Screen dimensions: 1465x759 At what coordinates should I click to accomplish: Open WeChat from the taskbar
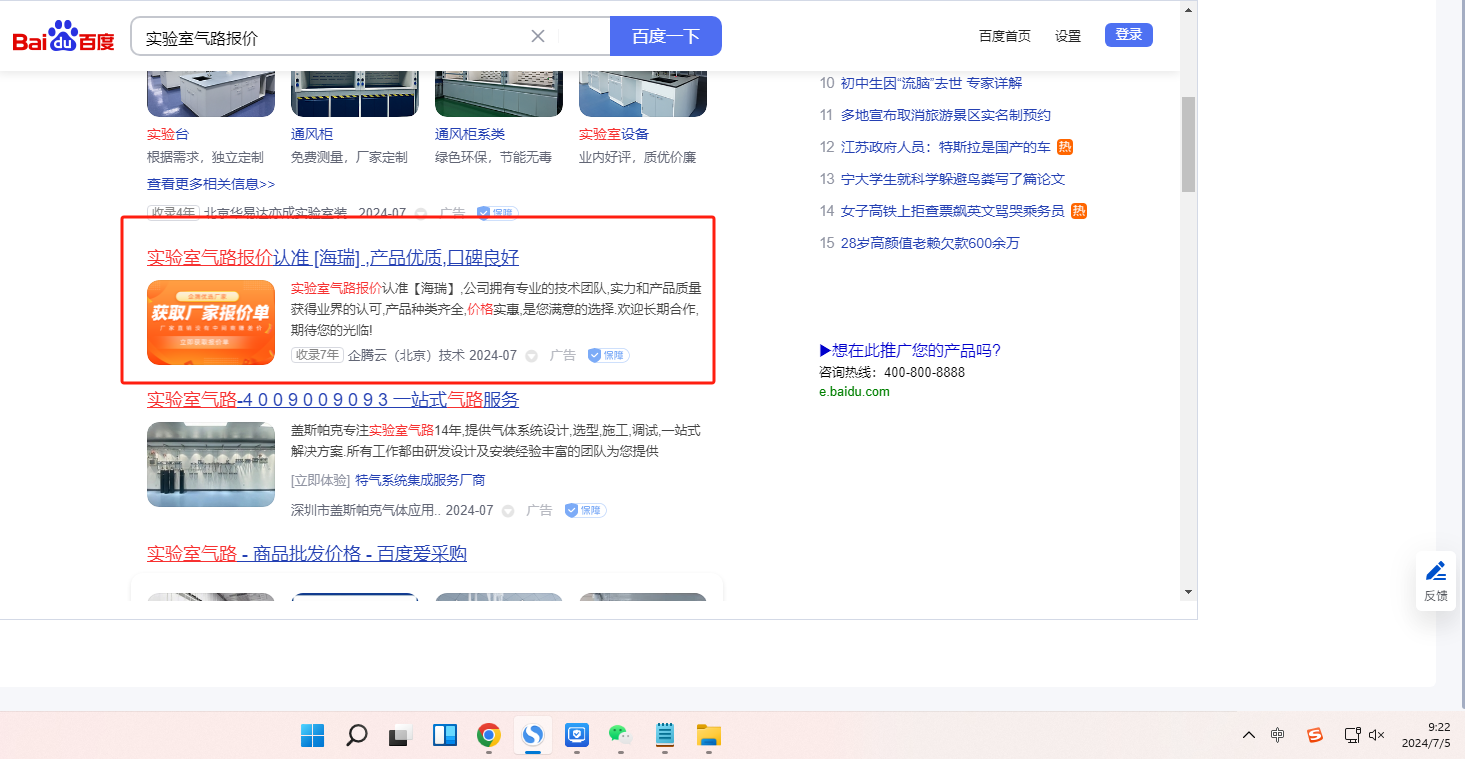click(x=620, y=736)
